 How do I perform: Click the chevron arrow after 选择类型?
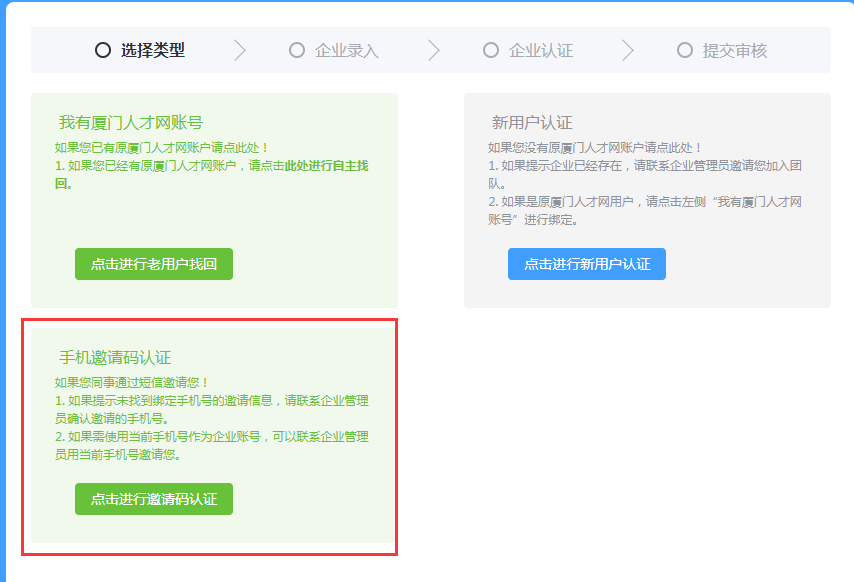(240, 50)
